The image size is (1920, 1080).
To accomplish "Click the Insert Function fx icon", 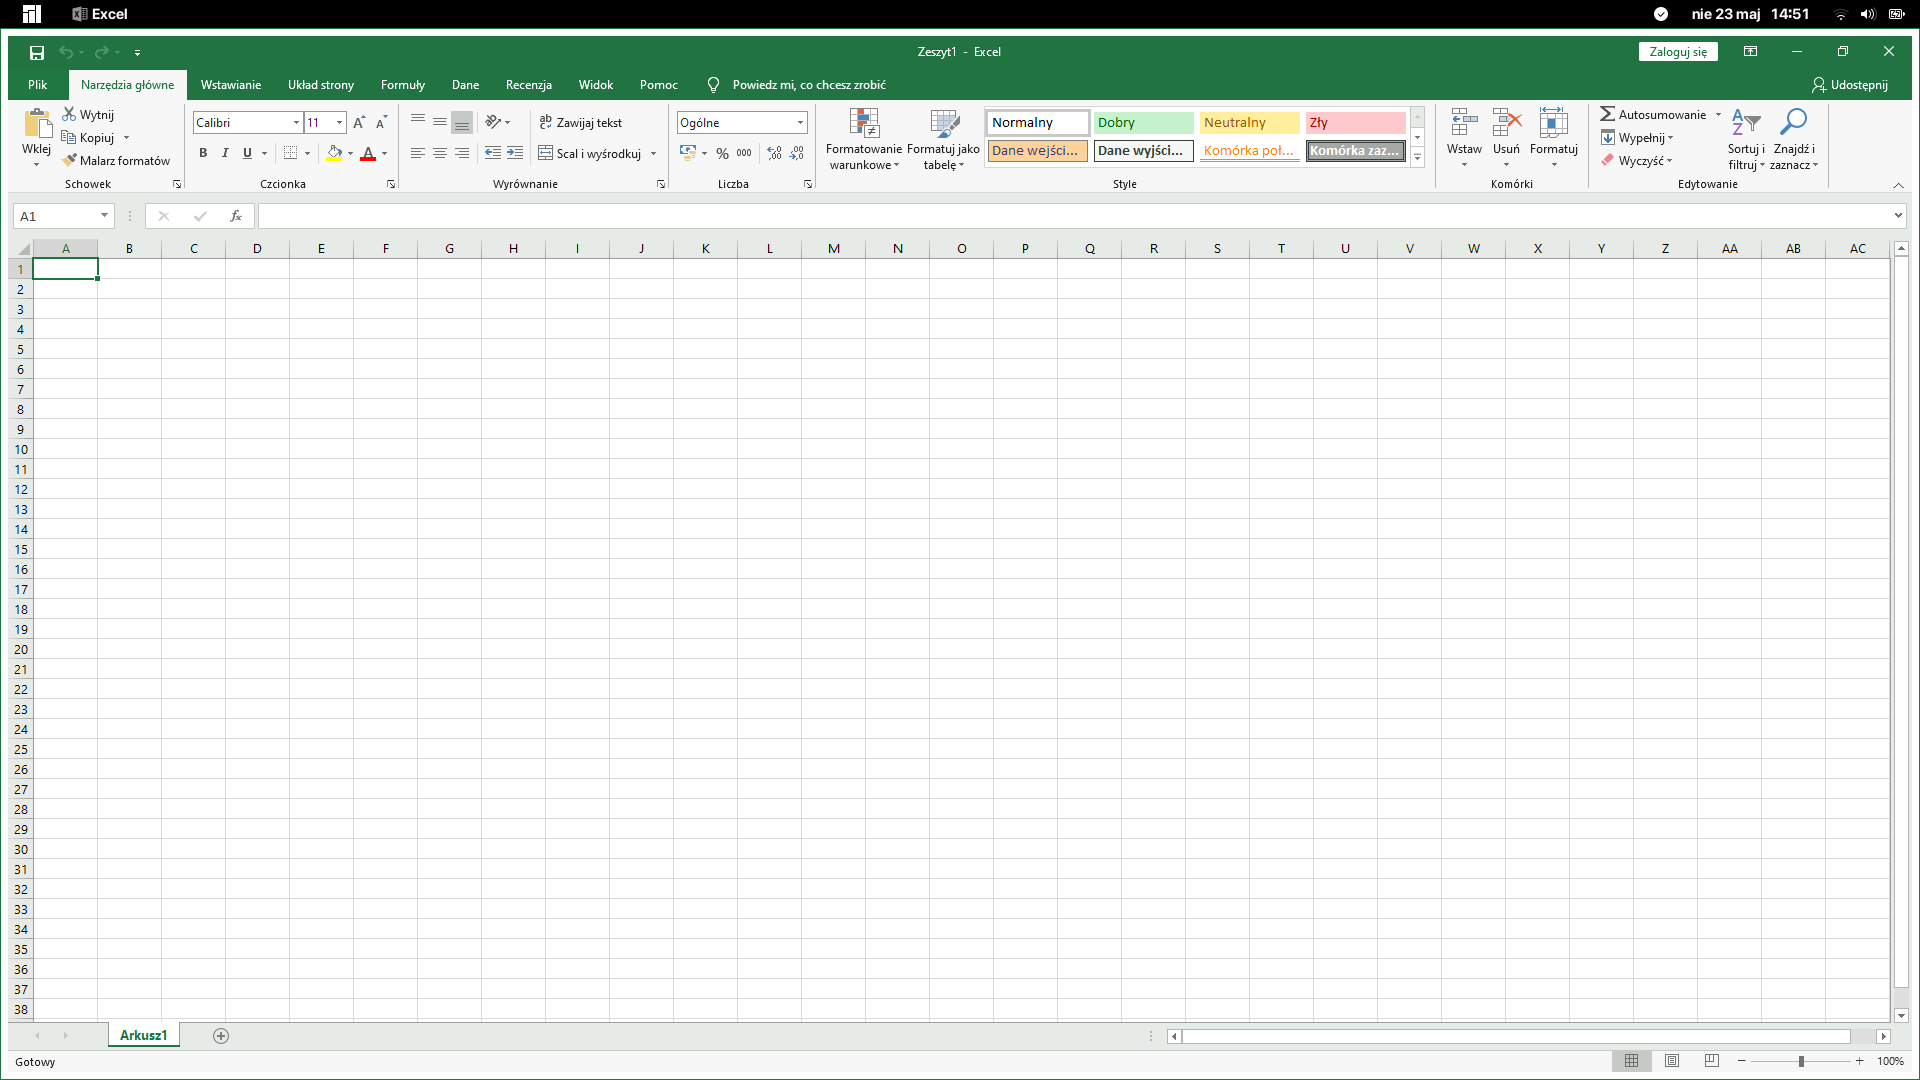I will [x=236, y=216].
